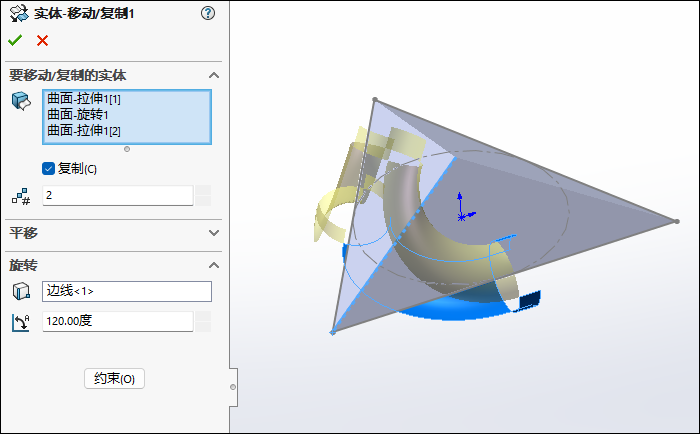Screen dimensions: 700x434
Task: Click the 旋转 section heading text
Action: tap(24, 265)
